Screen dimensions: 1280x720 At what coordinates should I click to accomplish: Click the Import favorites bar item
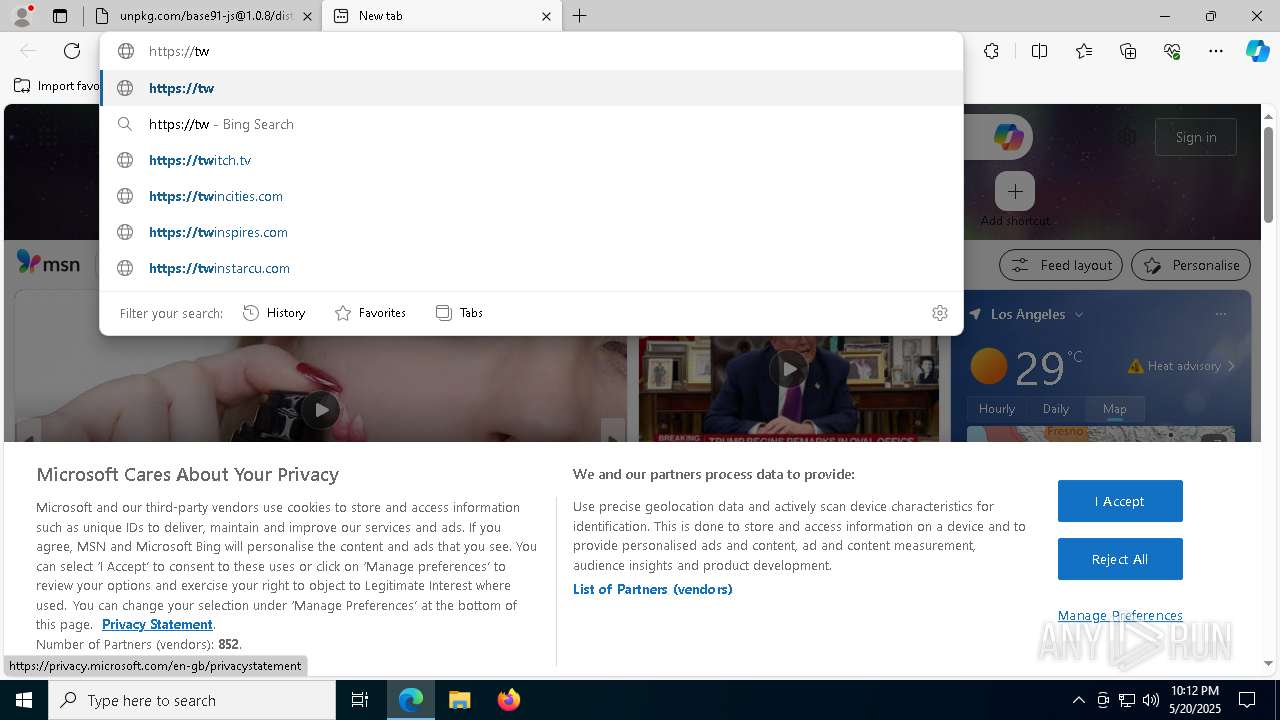(x=57, y=86)
